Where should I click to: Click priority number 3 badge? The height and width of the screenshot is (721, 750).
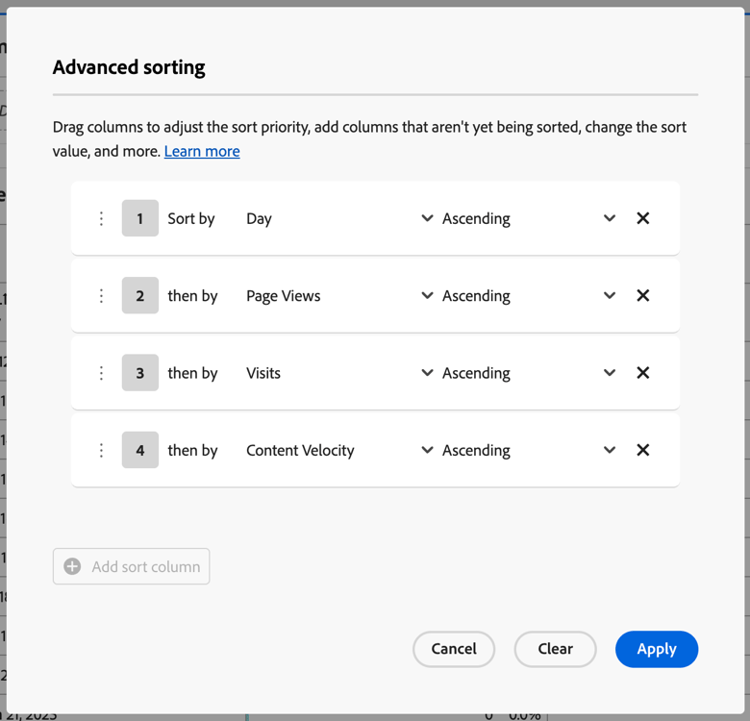pyautogui.click(x=140, y=373)
